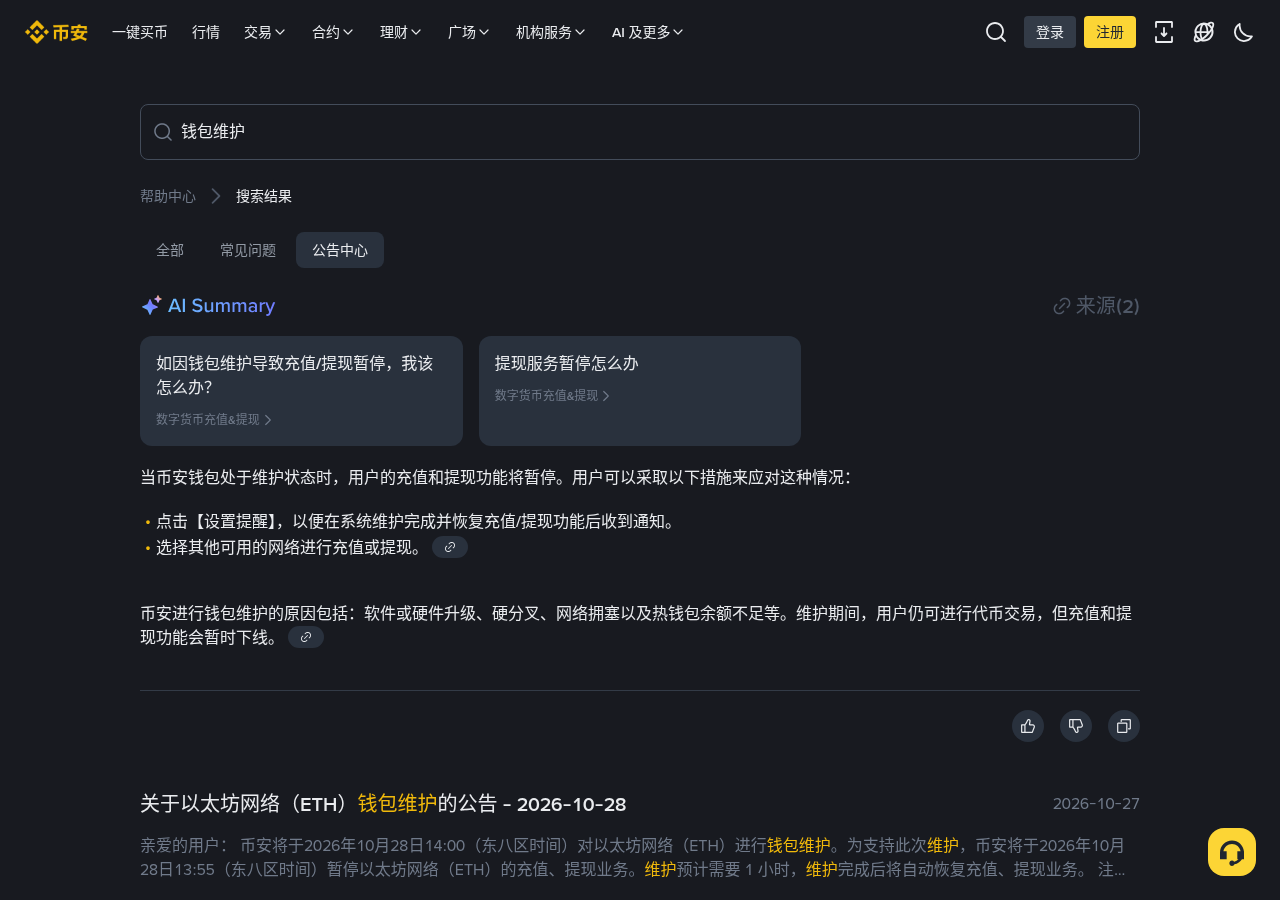
Task: Open the 行情 menu item
Action: 206,32
